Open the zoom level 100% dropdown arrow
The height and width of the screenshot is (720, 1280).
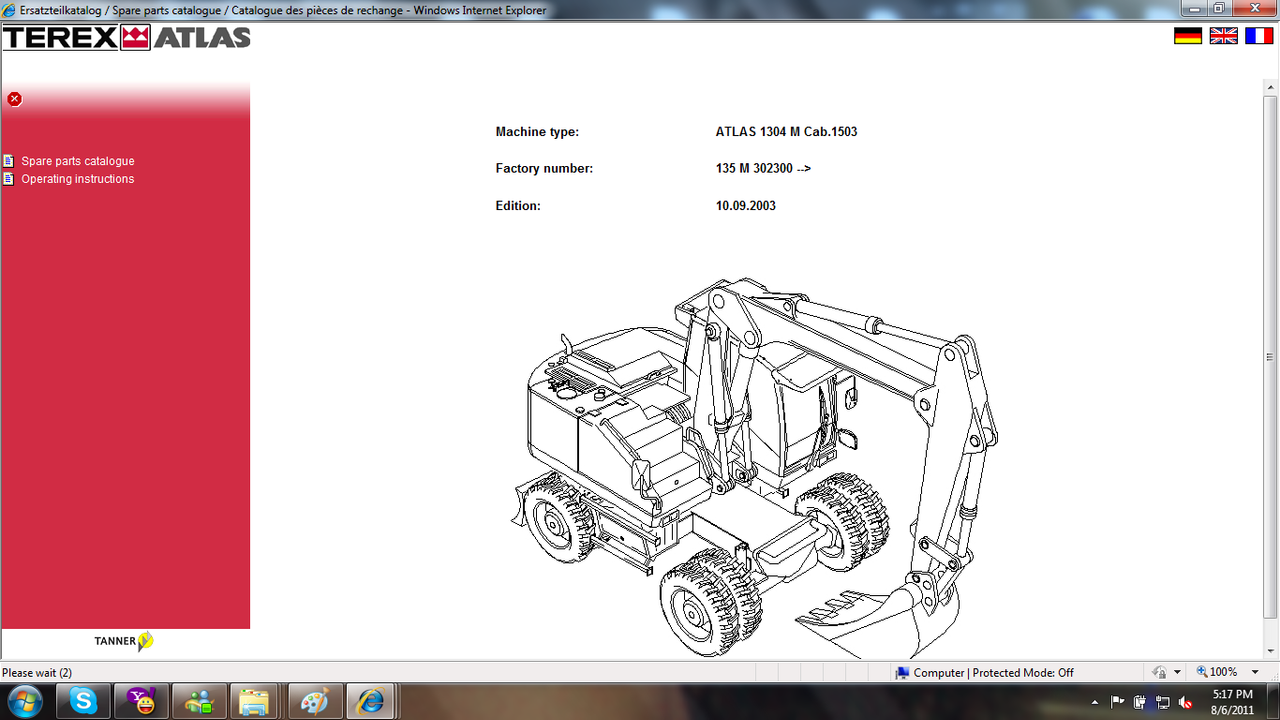(x=1255, y=672)
